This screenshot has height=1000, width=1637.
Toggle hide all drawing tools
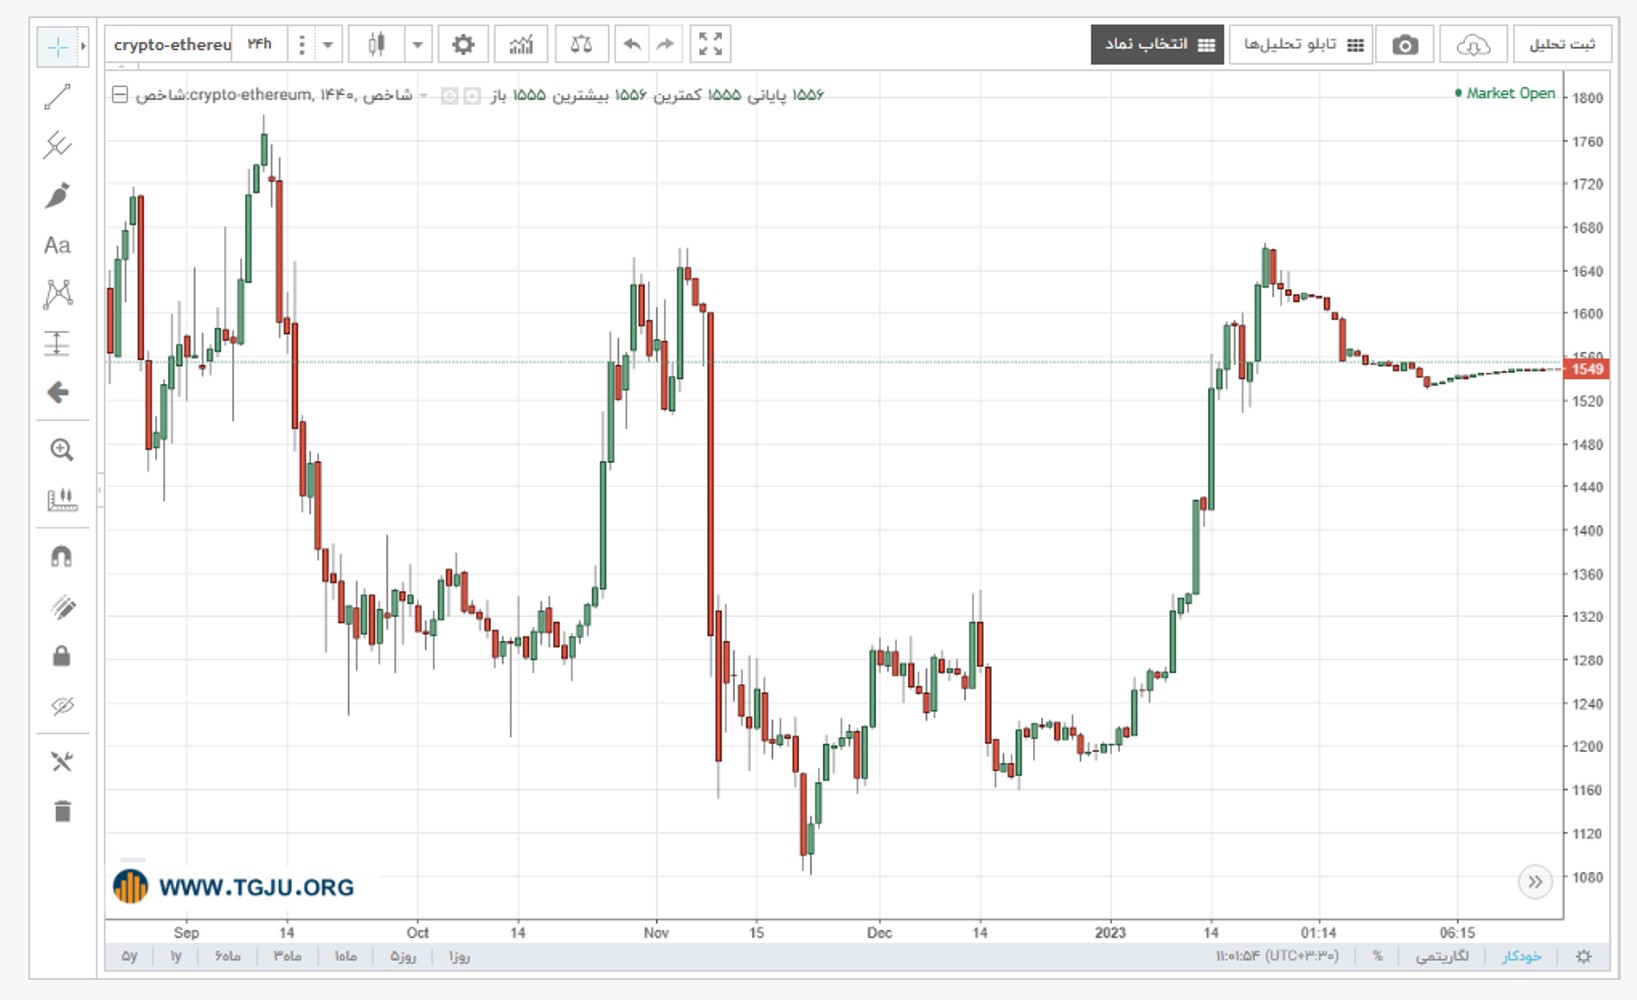(x=61, y=706)
